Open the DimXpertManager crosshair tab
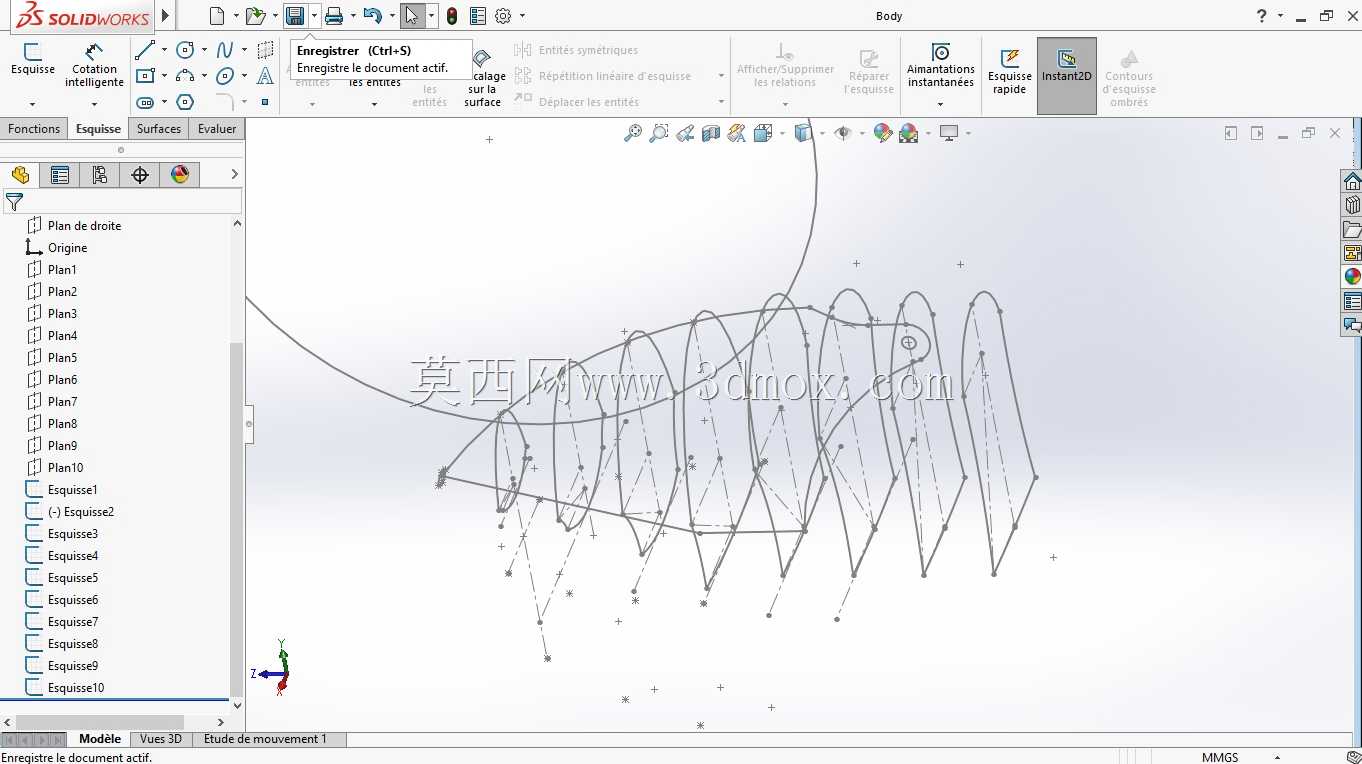The width and height of the screenshot is (1362, 764). pos(140,175)
